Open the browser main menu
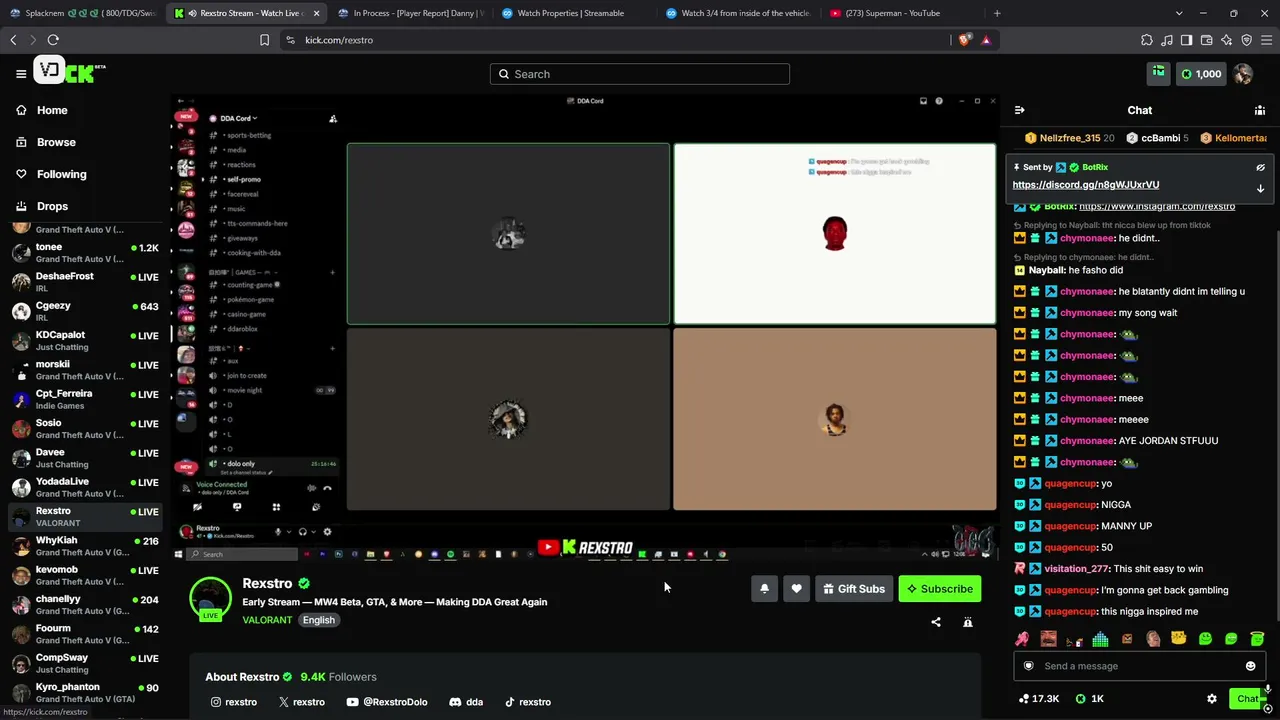Screen dimensions: 1280x720 pyautogui.click(x=1266, y=40)
